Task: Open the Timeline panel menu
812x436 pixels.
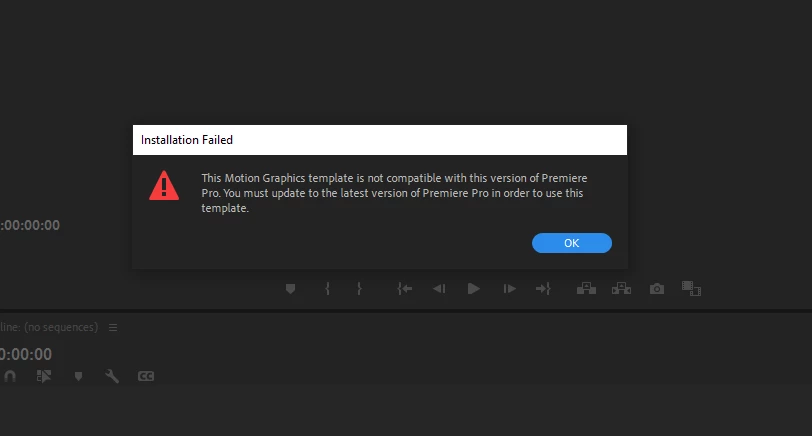Action: [x=113, y=327]
